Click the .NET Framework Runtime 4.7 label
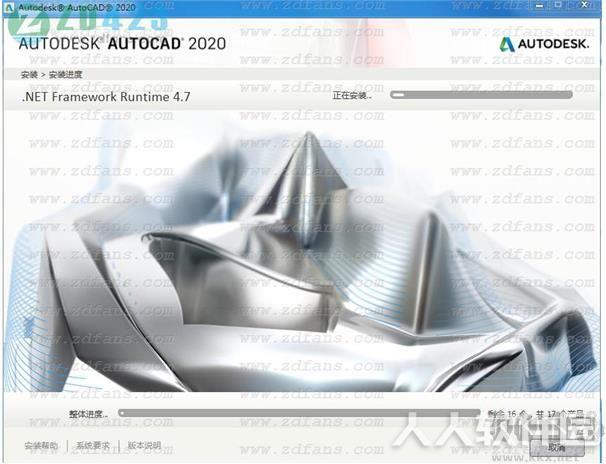Screen dimensions: 606x464 tap(106, 97)
